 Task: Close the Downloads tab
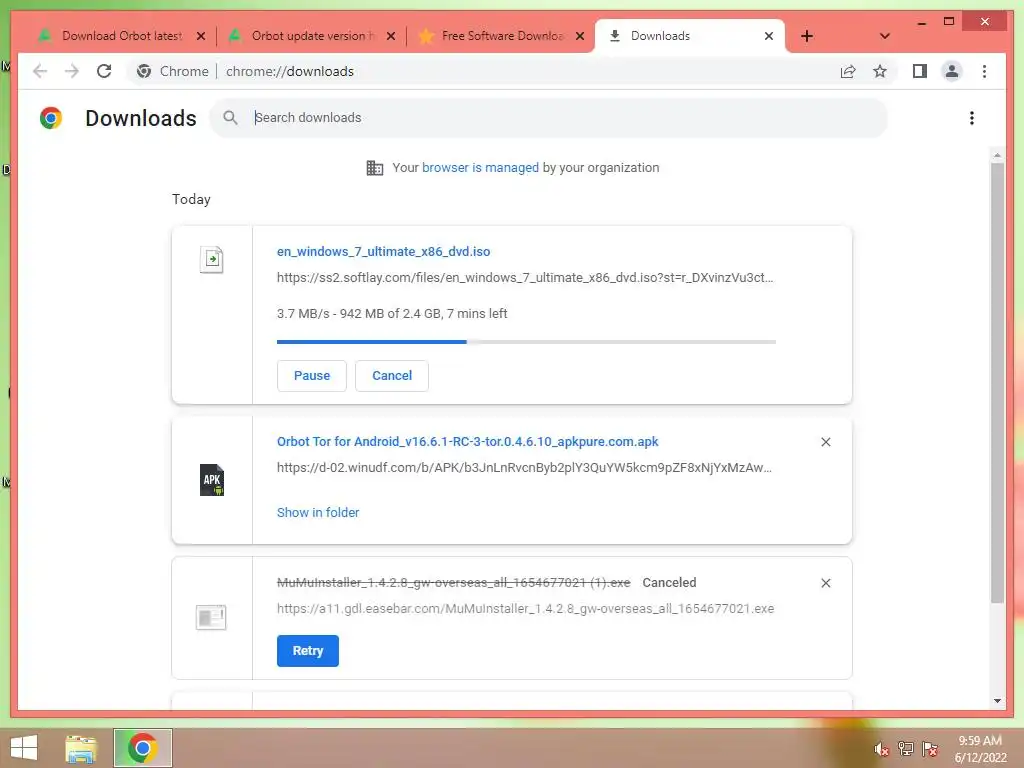769,36
